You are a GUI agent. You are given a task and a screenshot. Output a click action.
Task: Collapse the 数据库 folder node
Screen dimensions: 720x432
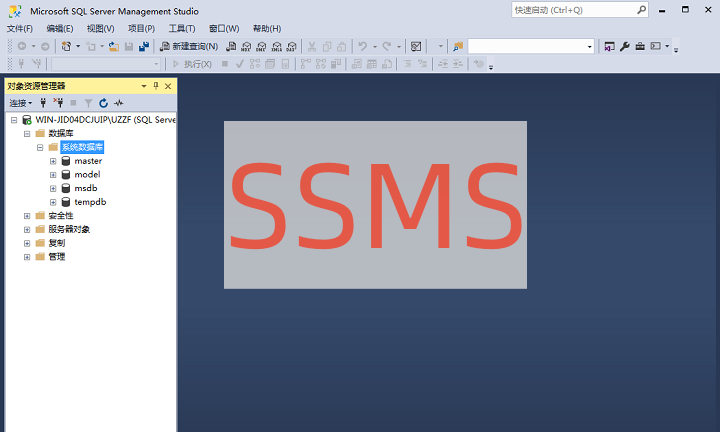coord(27,134)
